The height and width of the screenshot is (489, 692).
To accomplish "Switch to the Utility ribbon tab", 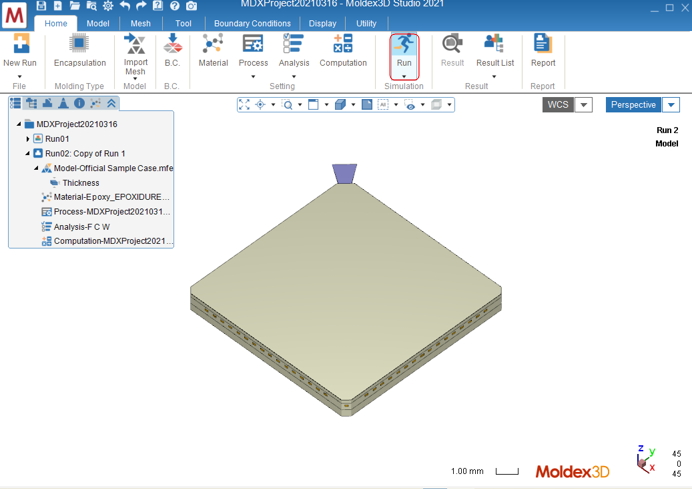I will [x=366, y=23].
